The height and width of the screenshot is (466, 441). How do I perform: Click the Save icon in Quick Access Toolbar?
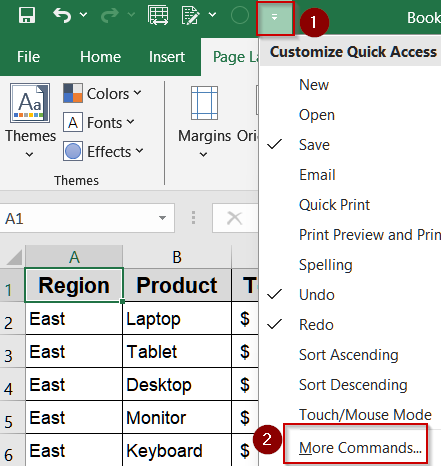coord(27,15)
